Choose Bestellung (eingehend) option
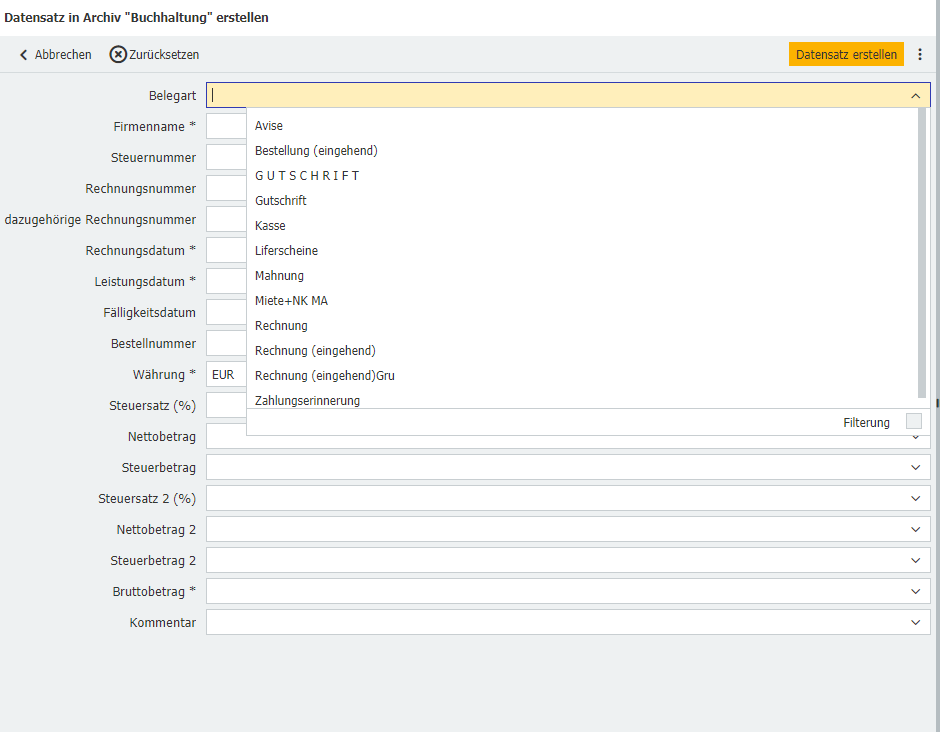The width and height of the screenshot is (940, 732). tap(316, 151)
